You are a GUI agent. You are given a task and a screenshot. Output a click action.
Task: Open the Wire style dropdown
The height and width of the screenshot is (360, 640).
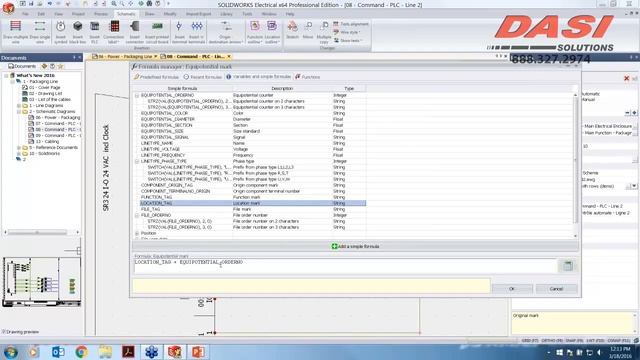point(347,32)
